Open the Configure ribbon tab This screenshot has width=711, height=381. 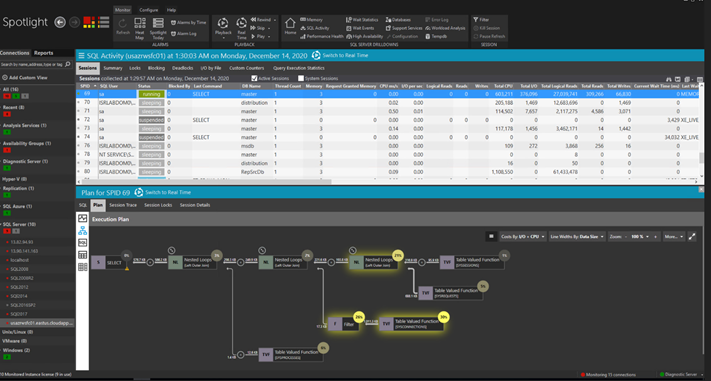(149, 10)
